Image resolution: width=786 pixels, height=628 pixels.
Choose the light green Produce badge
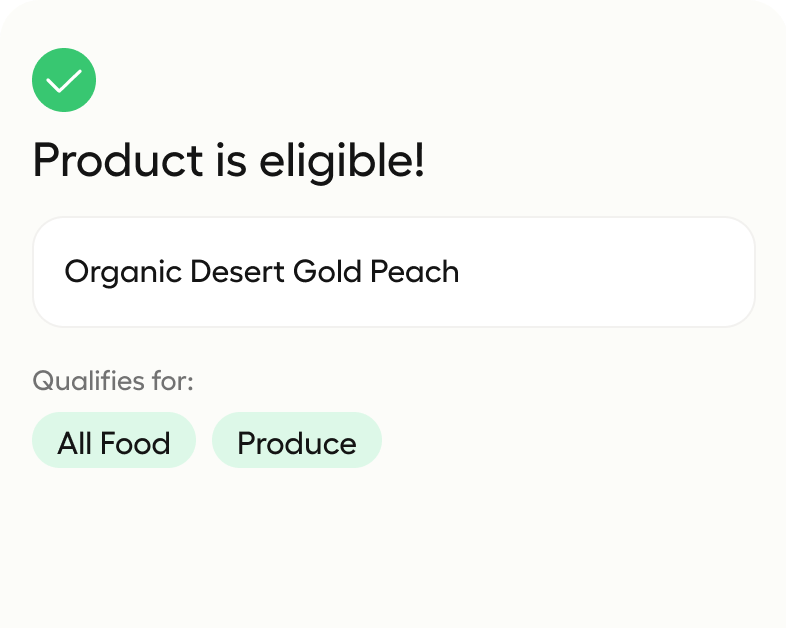[297, 442]
